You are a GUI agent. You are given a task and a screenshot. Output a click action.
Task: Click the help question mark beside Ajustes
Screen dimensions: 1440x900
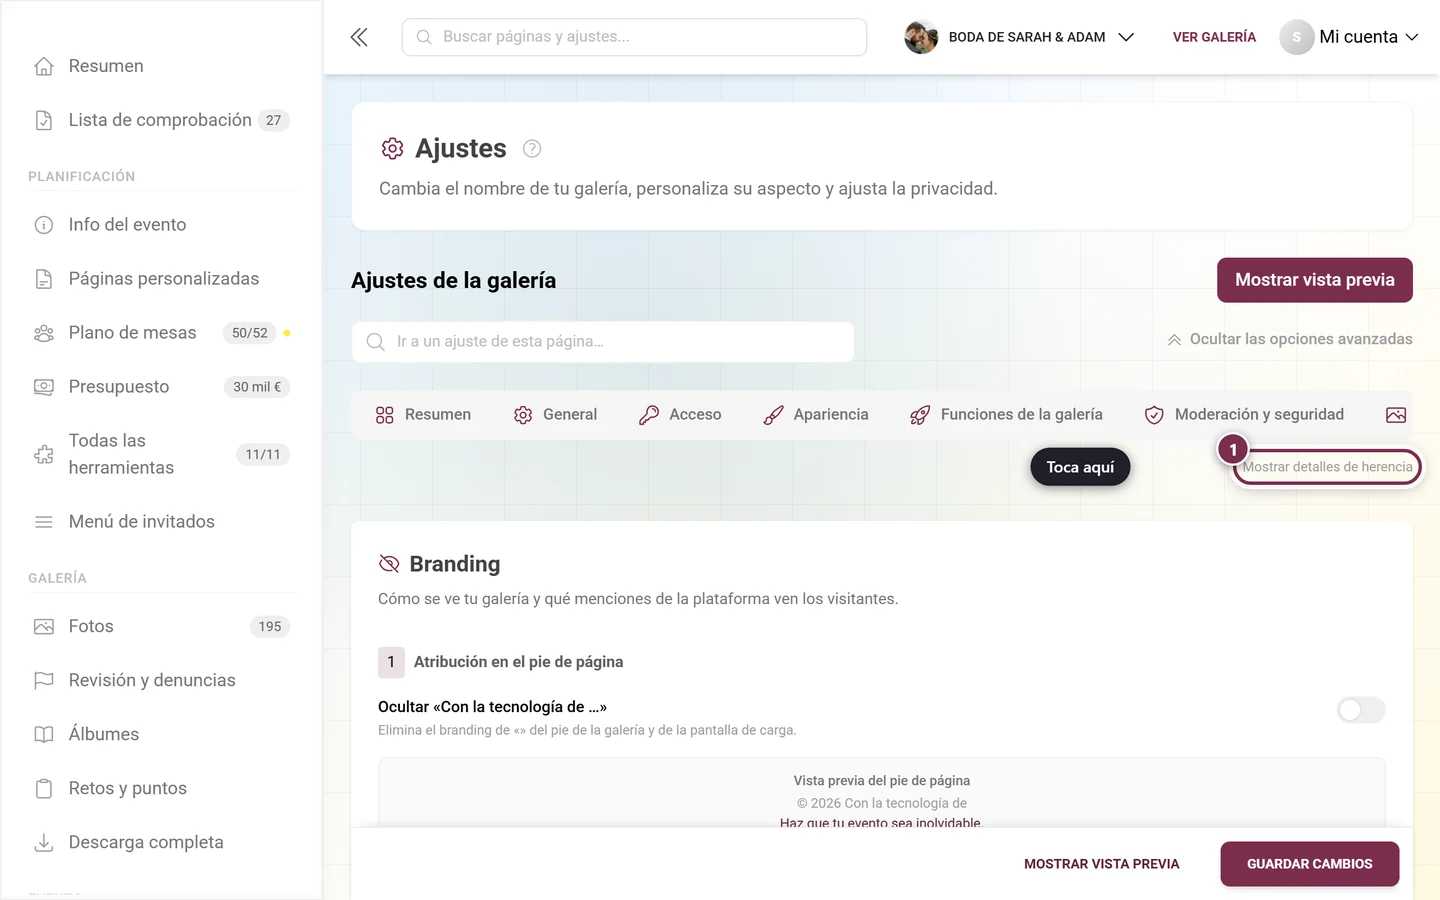point(532,149)
